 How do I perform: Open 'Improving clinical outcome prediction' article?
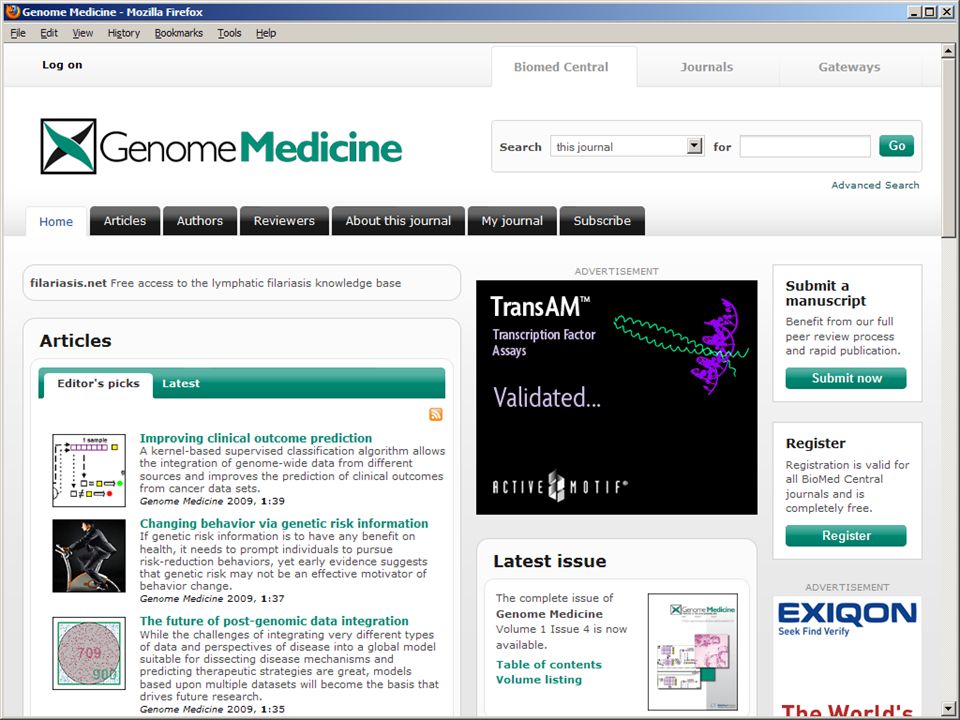tap(255, 438)
